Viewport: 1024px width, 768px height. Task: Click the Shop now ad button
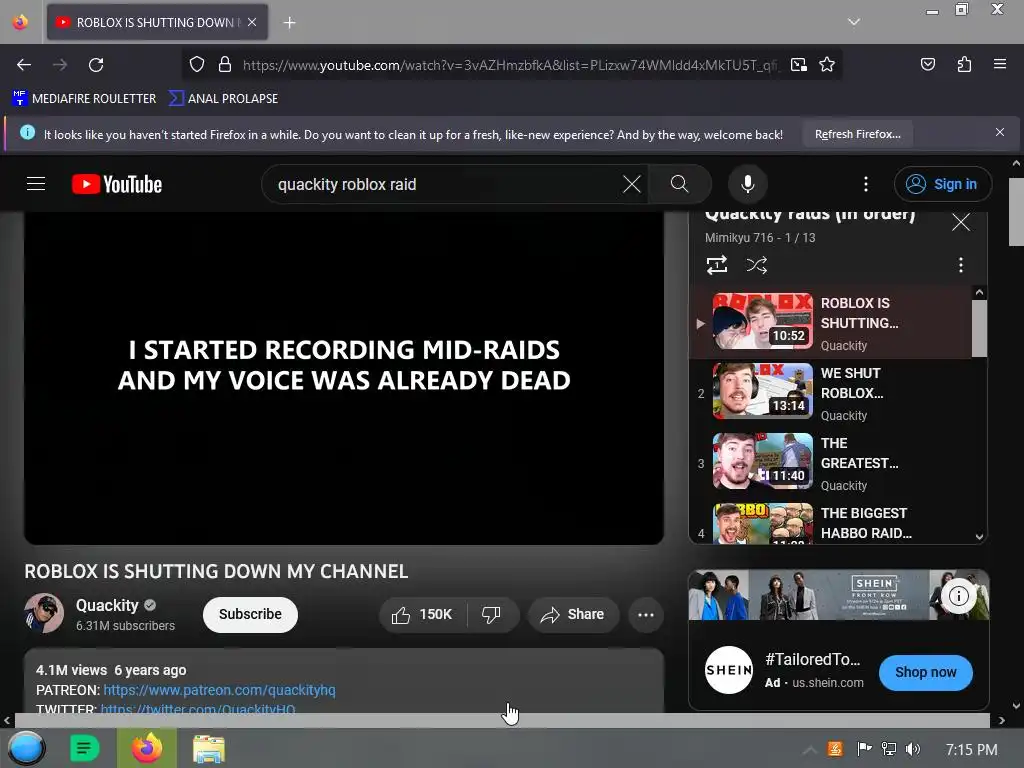[925, 672]
